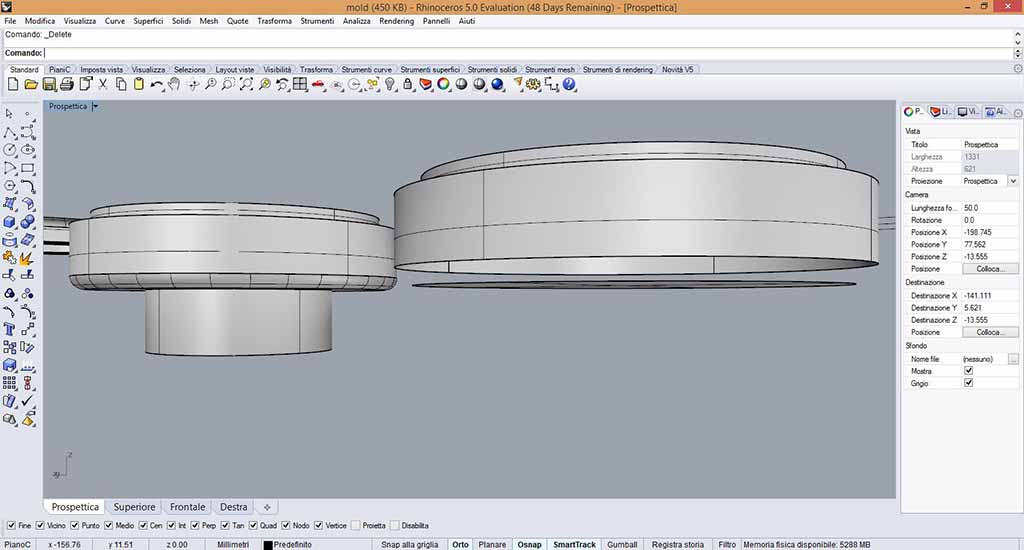Image resolution: width=1024 pixels, height=550 pixels.
Task: Click the Colloca button under Destinazione
Action: (x=989, y=332)
